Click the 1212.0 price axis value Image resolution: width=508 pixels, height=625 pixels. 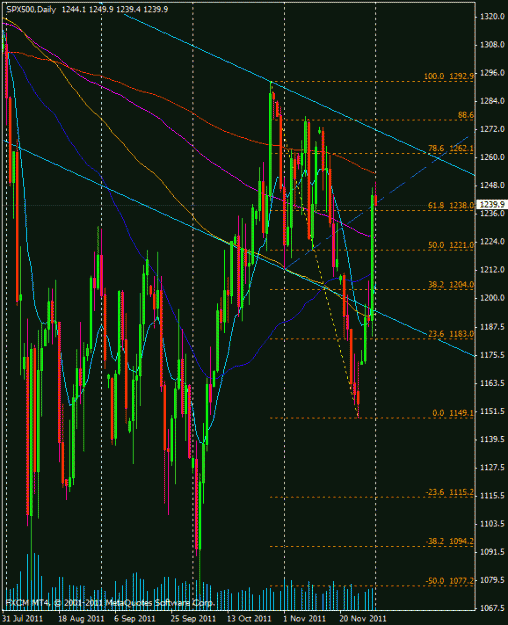[x=493, y=270]
